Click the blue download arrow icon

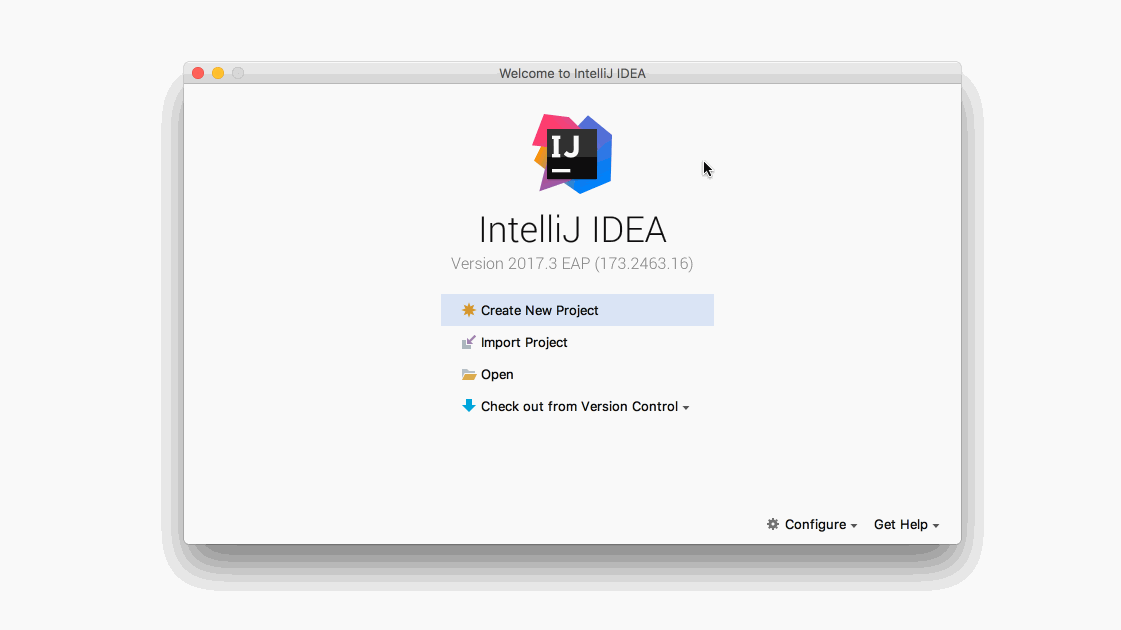pyautogui.click(x=468, y=406)
